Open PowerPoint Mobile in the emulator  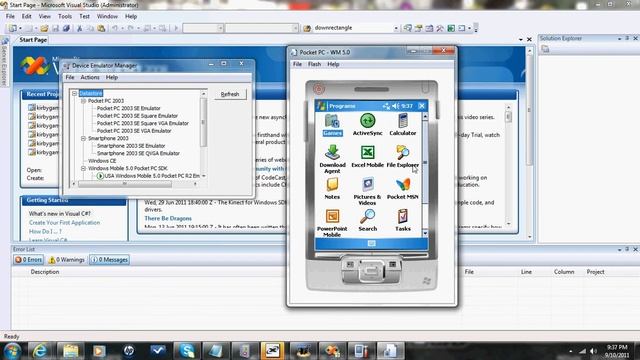pos(332,223)
